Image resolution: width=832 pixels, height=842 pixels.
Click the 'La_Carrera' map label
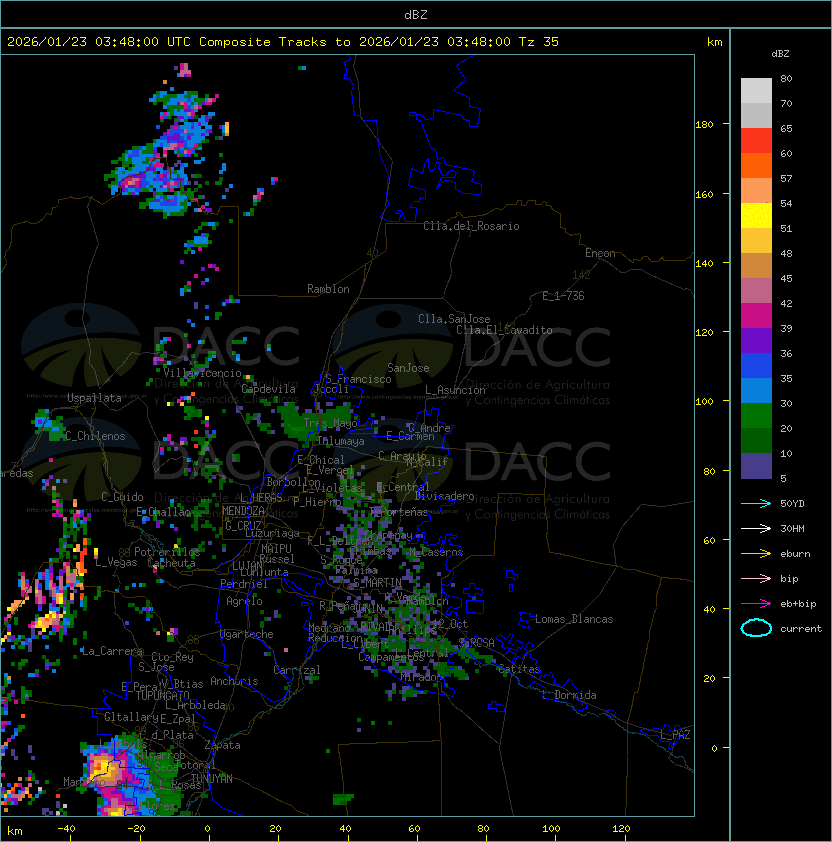(x=111, y=651)
